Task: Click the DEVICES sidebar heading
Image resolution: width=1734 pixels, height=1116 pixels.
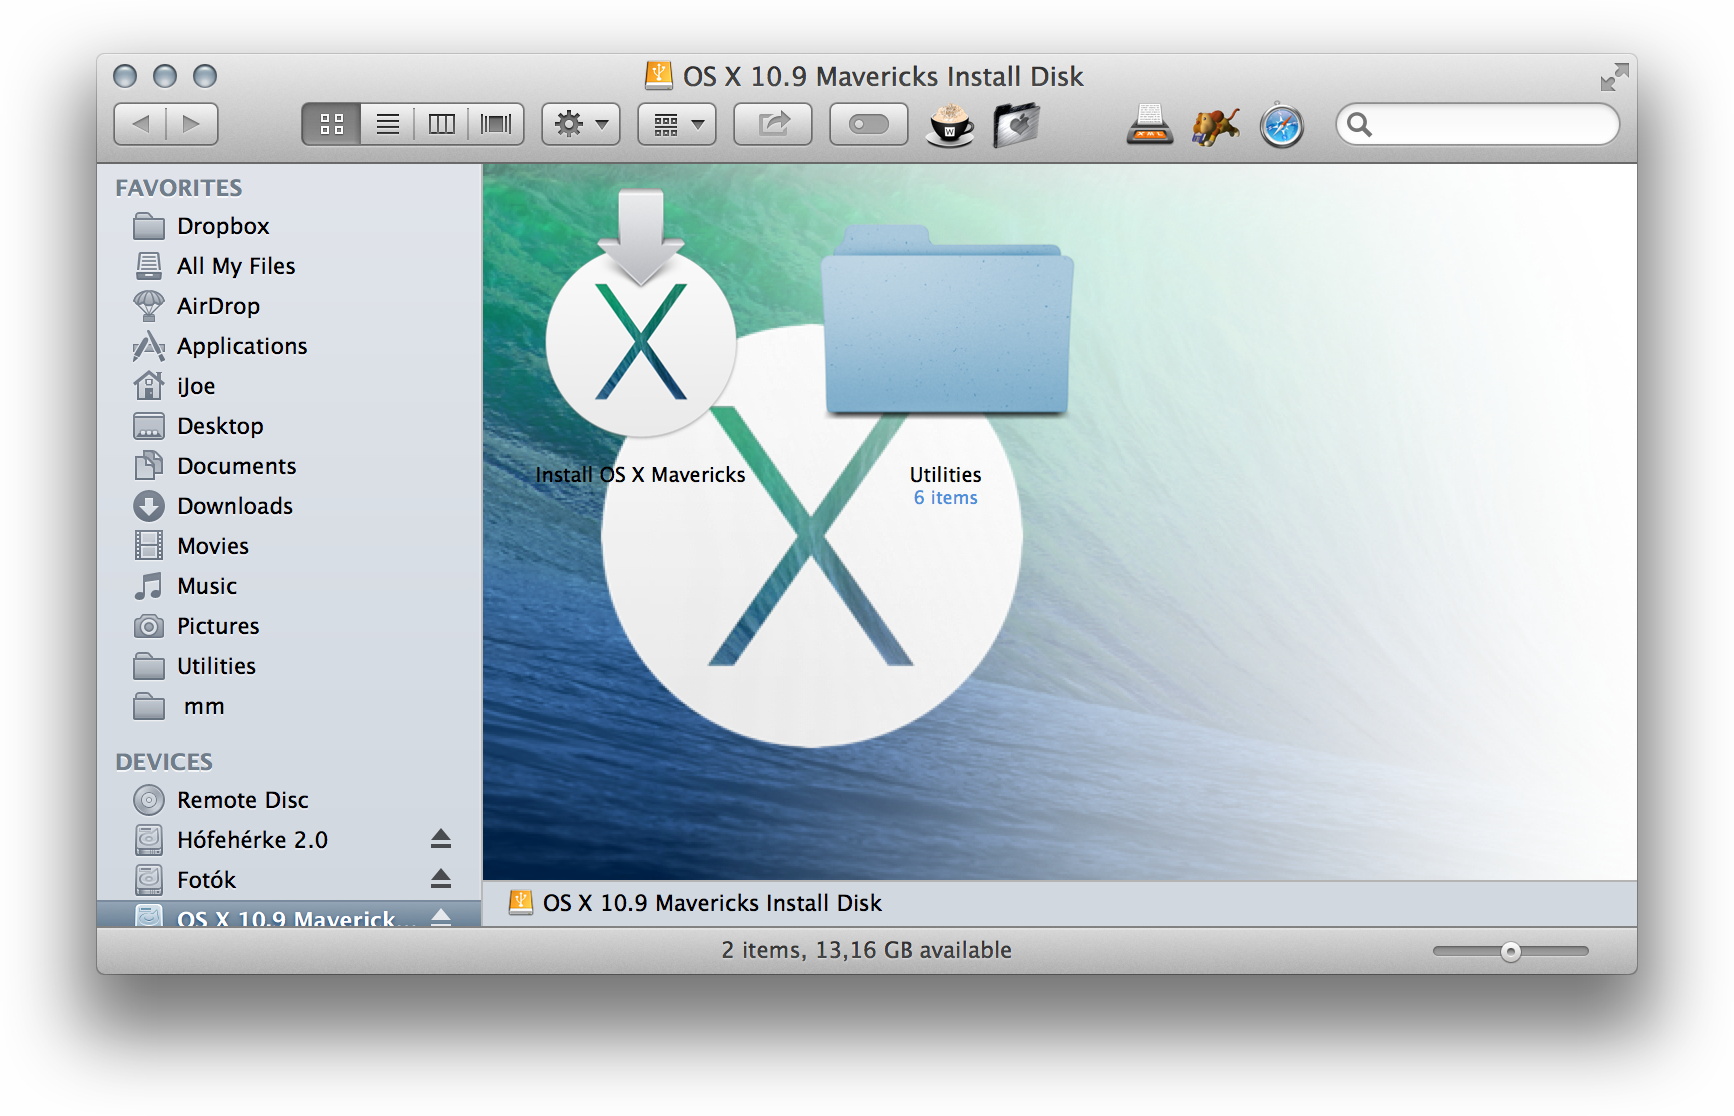Action: click(x=164, y=762)
